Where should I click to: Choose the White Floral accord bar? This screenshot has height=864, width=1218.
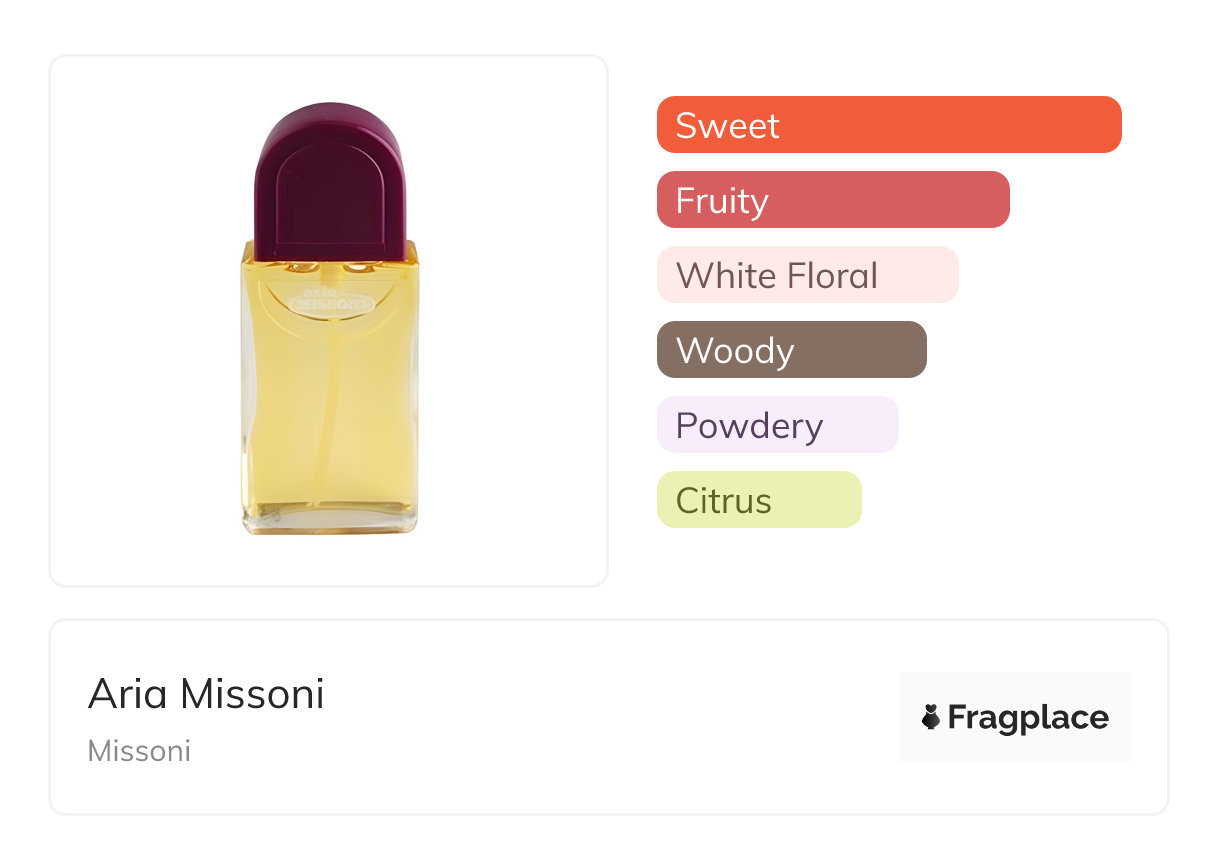[807, 275]
